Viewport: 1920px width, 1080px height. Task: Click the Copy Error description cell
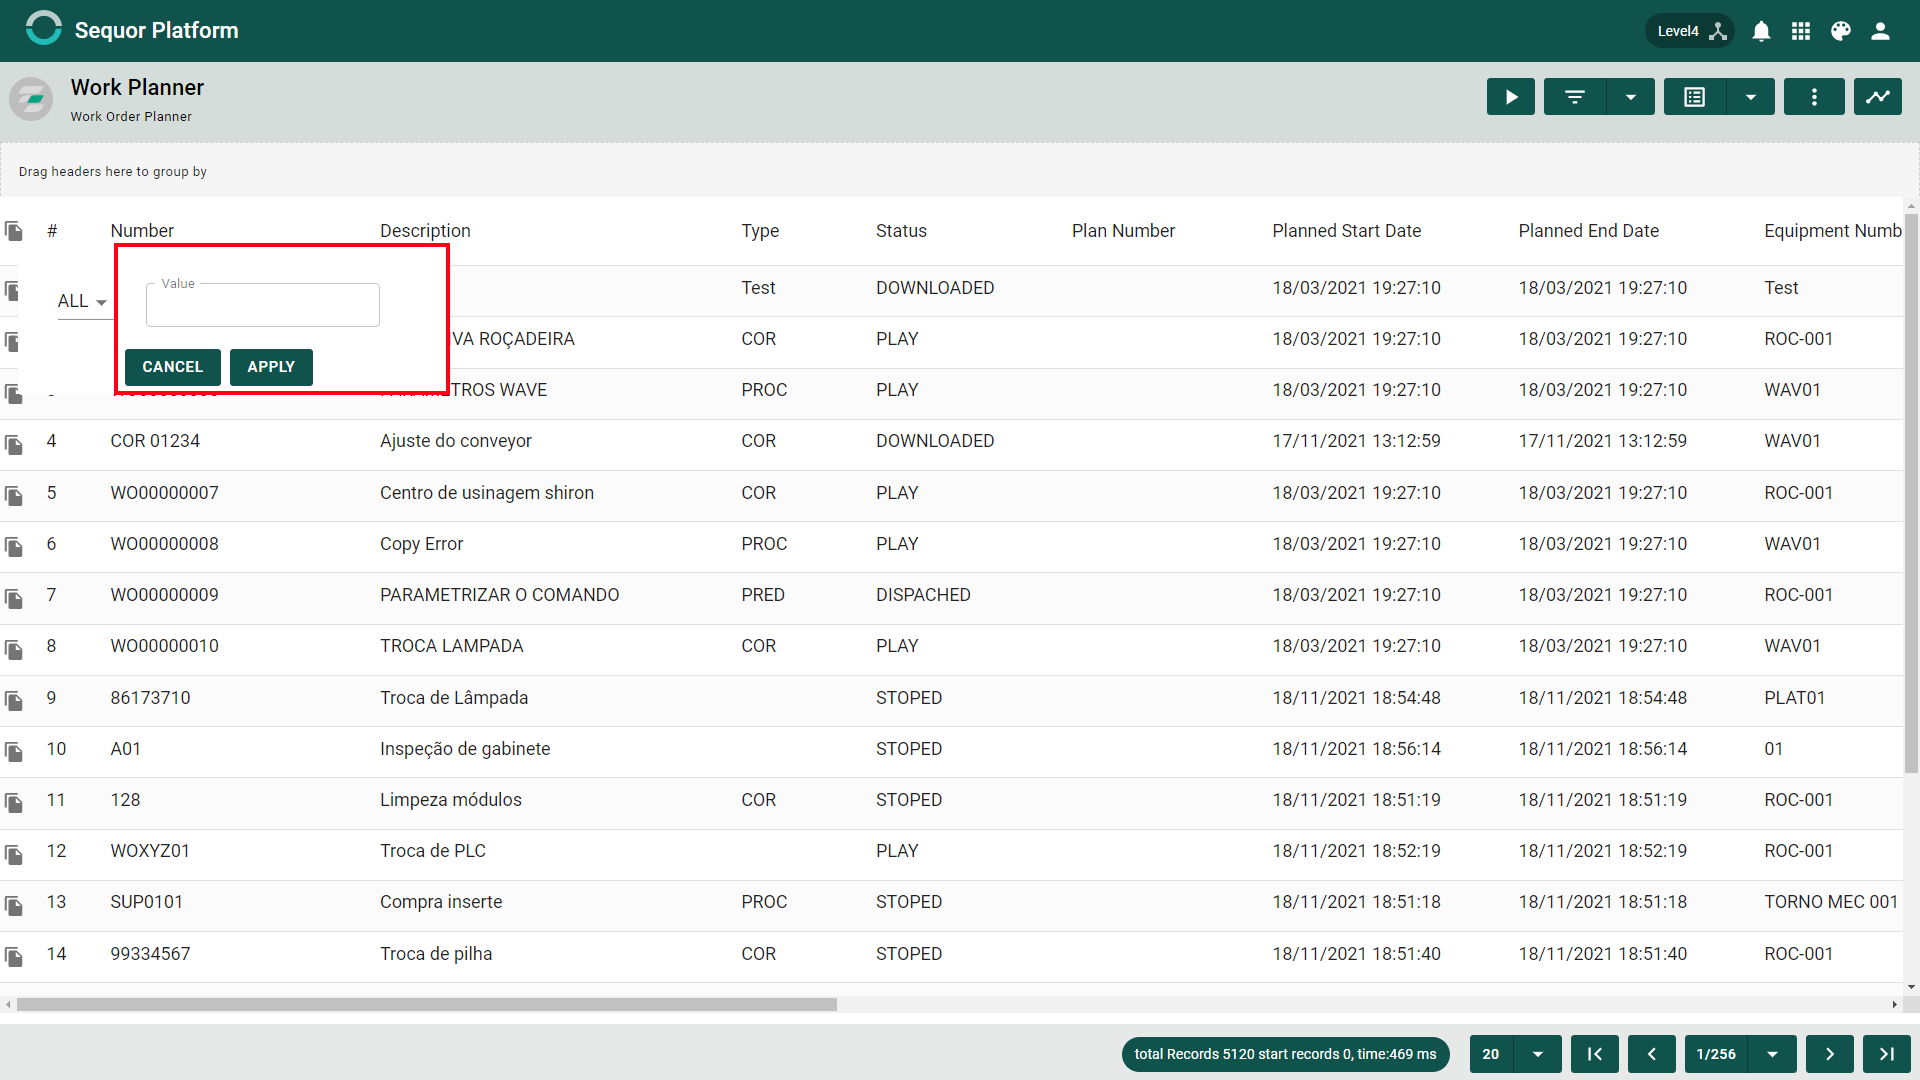click(x=421, y=544)
